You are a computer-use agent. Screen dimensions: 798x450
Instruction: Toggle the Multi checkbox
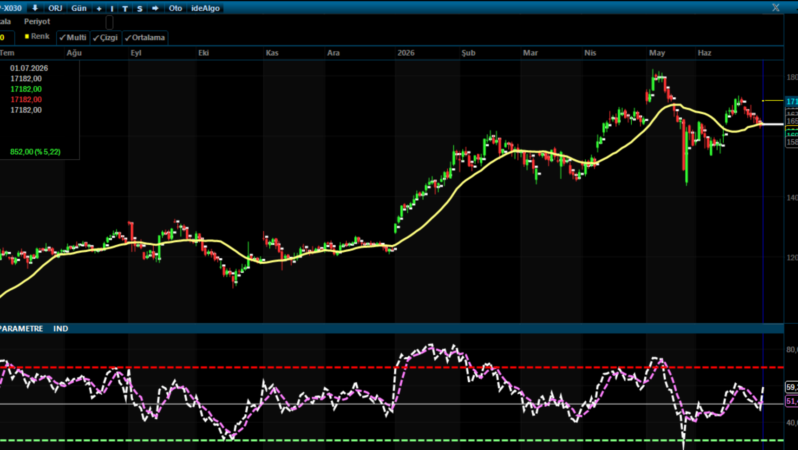[73, 38]
